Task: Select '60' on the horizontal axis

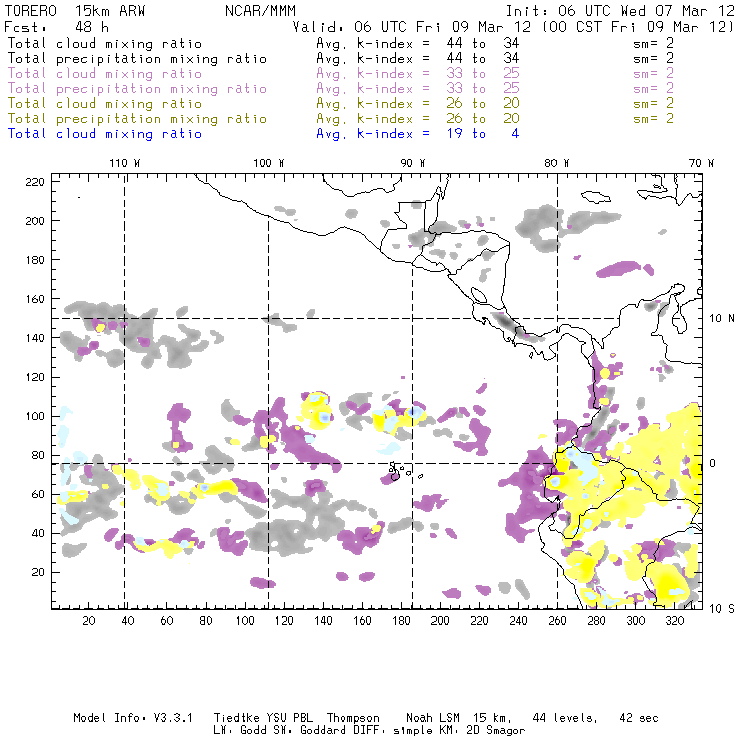Action: 167,621
